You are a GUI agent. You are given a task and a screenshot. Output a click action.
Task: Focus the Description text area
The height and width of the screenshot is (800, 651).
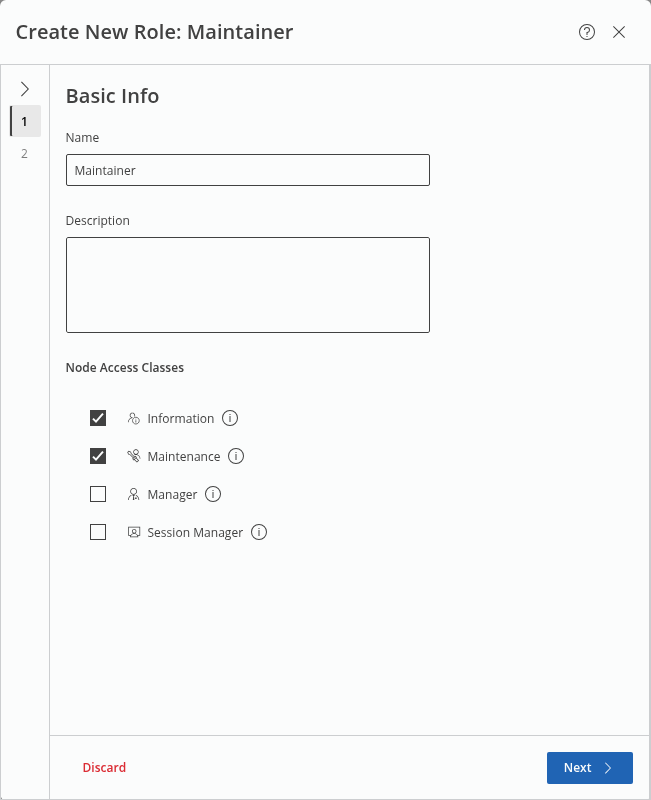(x=247, y=284)
